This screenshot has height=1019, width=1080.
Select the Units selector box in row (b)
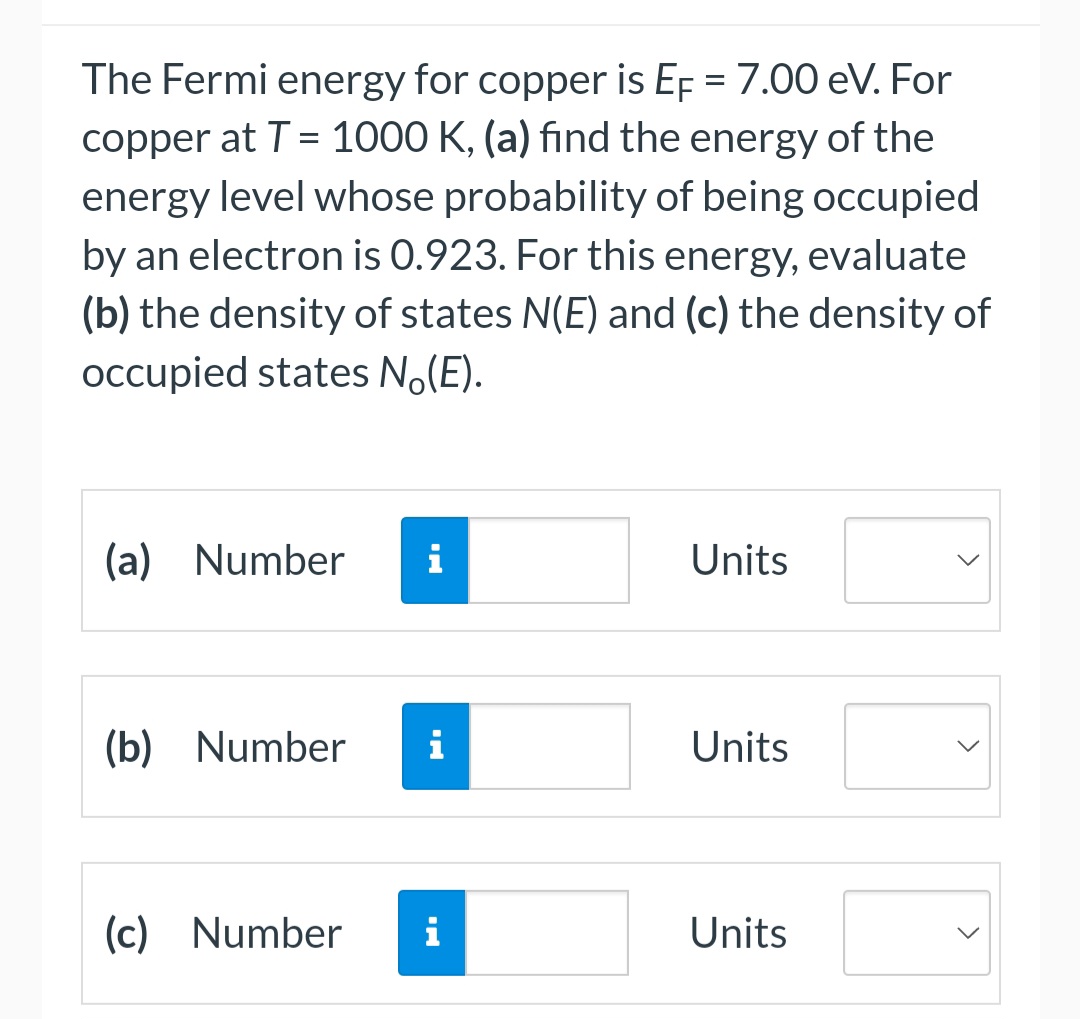(x=917, y=746)
